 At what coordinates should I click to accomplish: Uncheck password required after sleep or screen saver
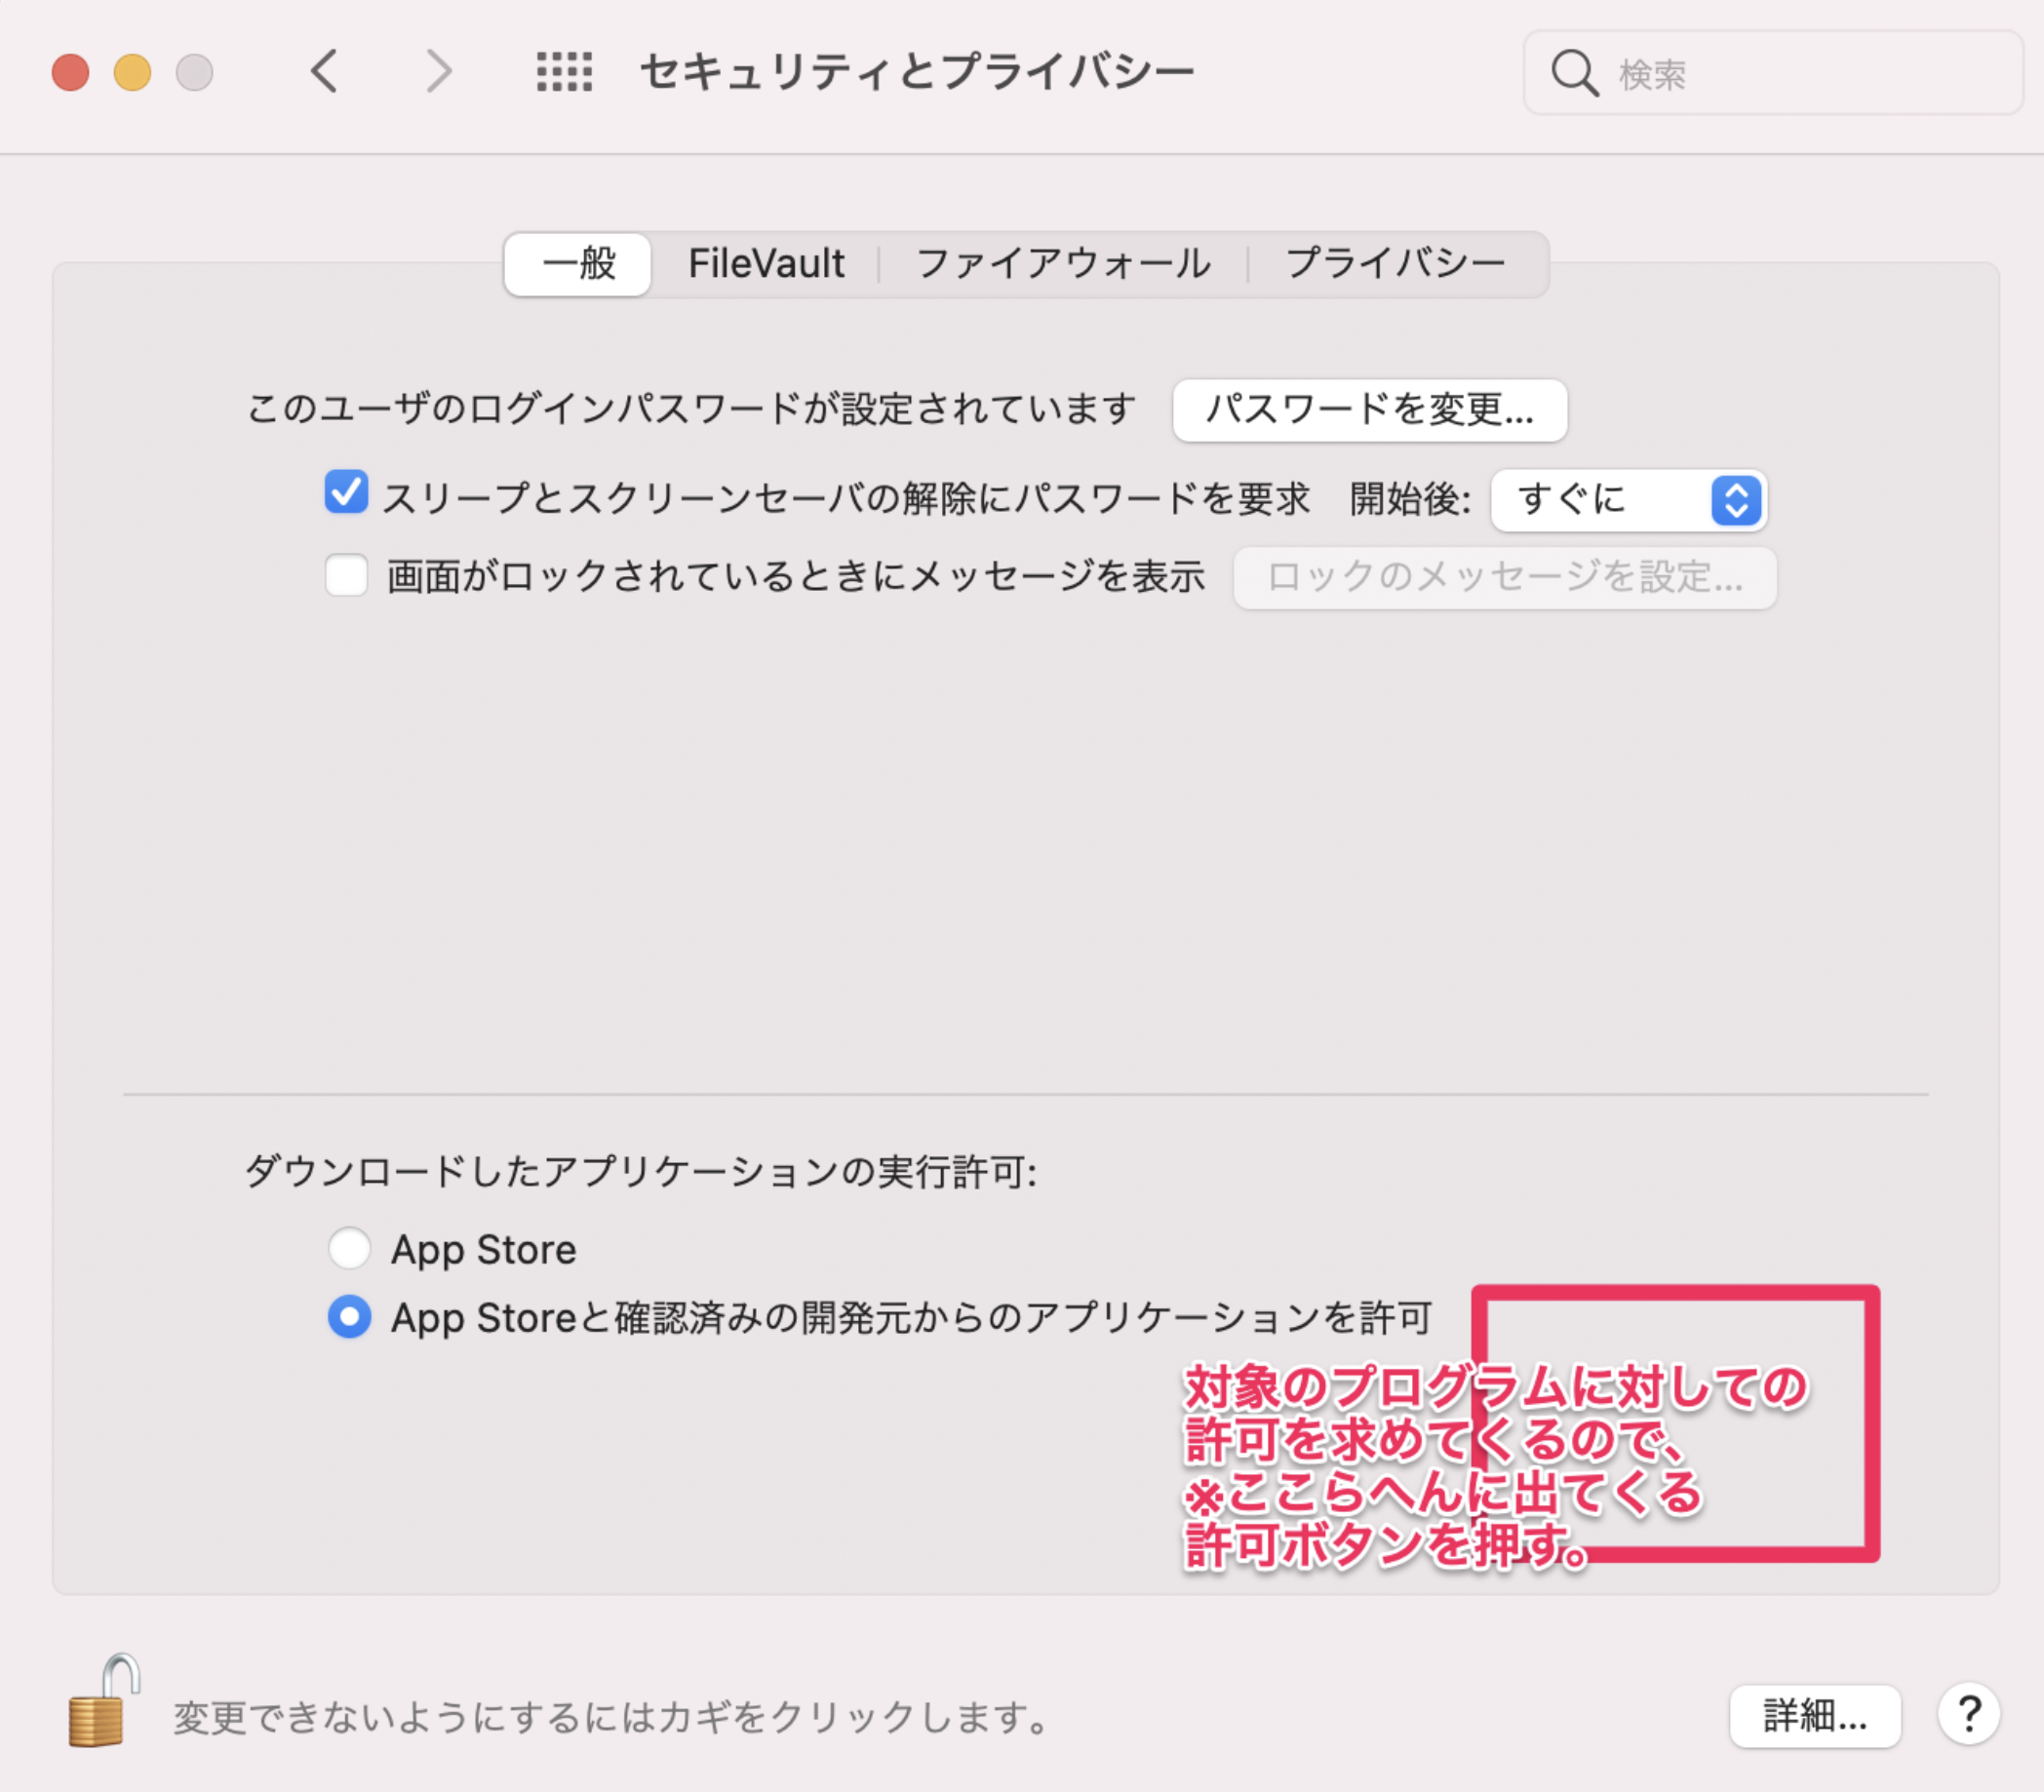point(346,493)
